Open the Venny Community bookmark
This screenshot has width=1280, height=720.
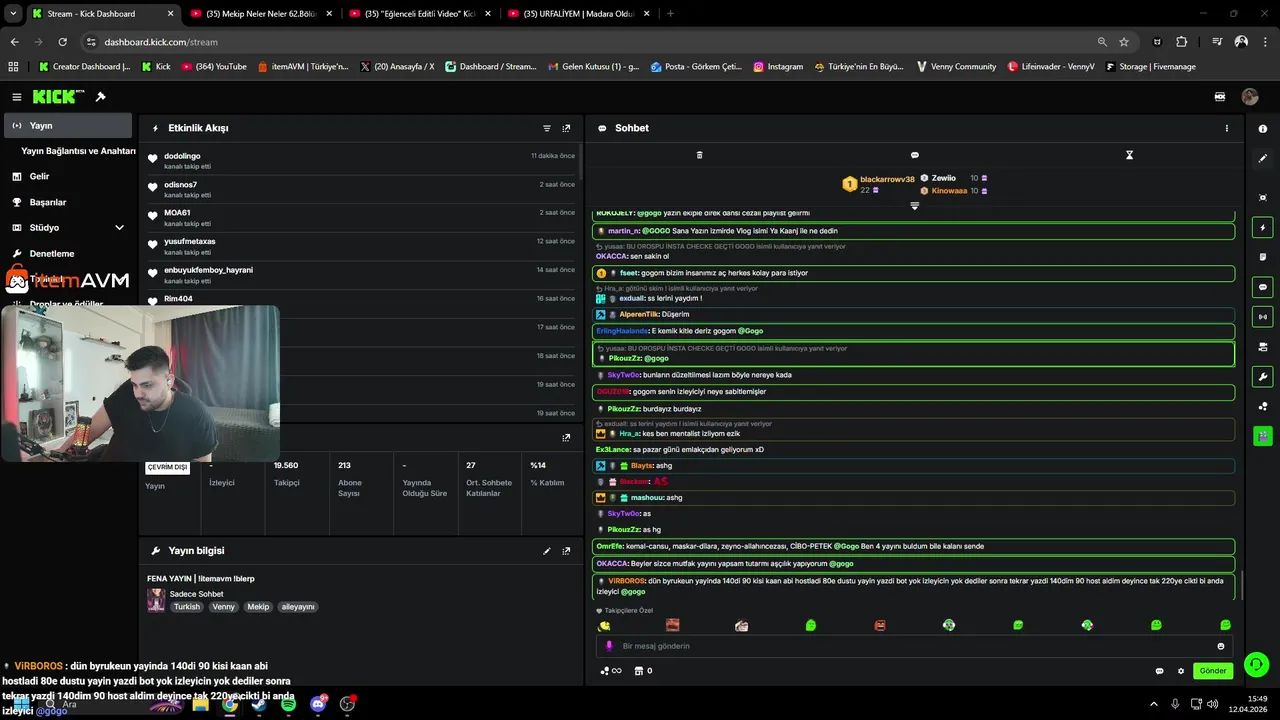[x=956, y=67]
